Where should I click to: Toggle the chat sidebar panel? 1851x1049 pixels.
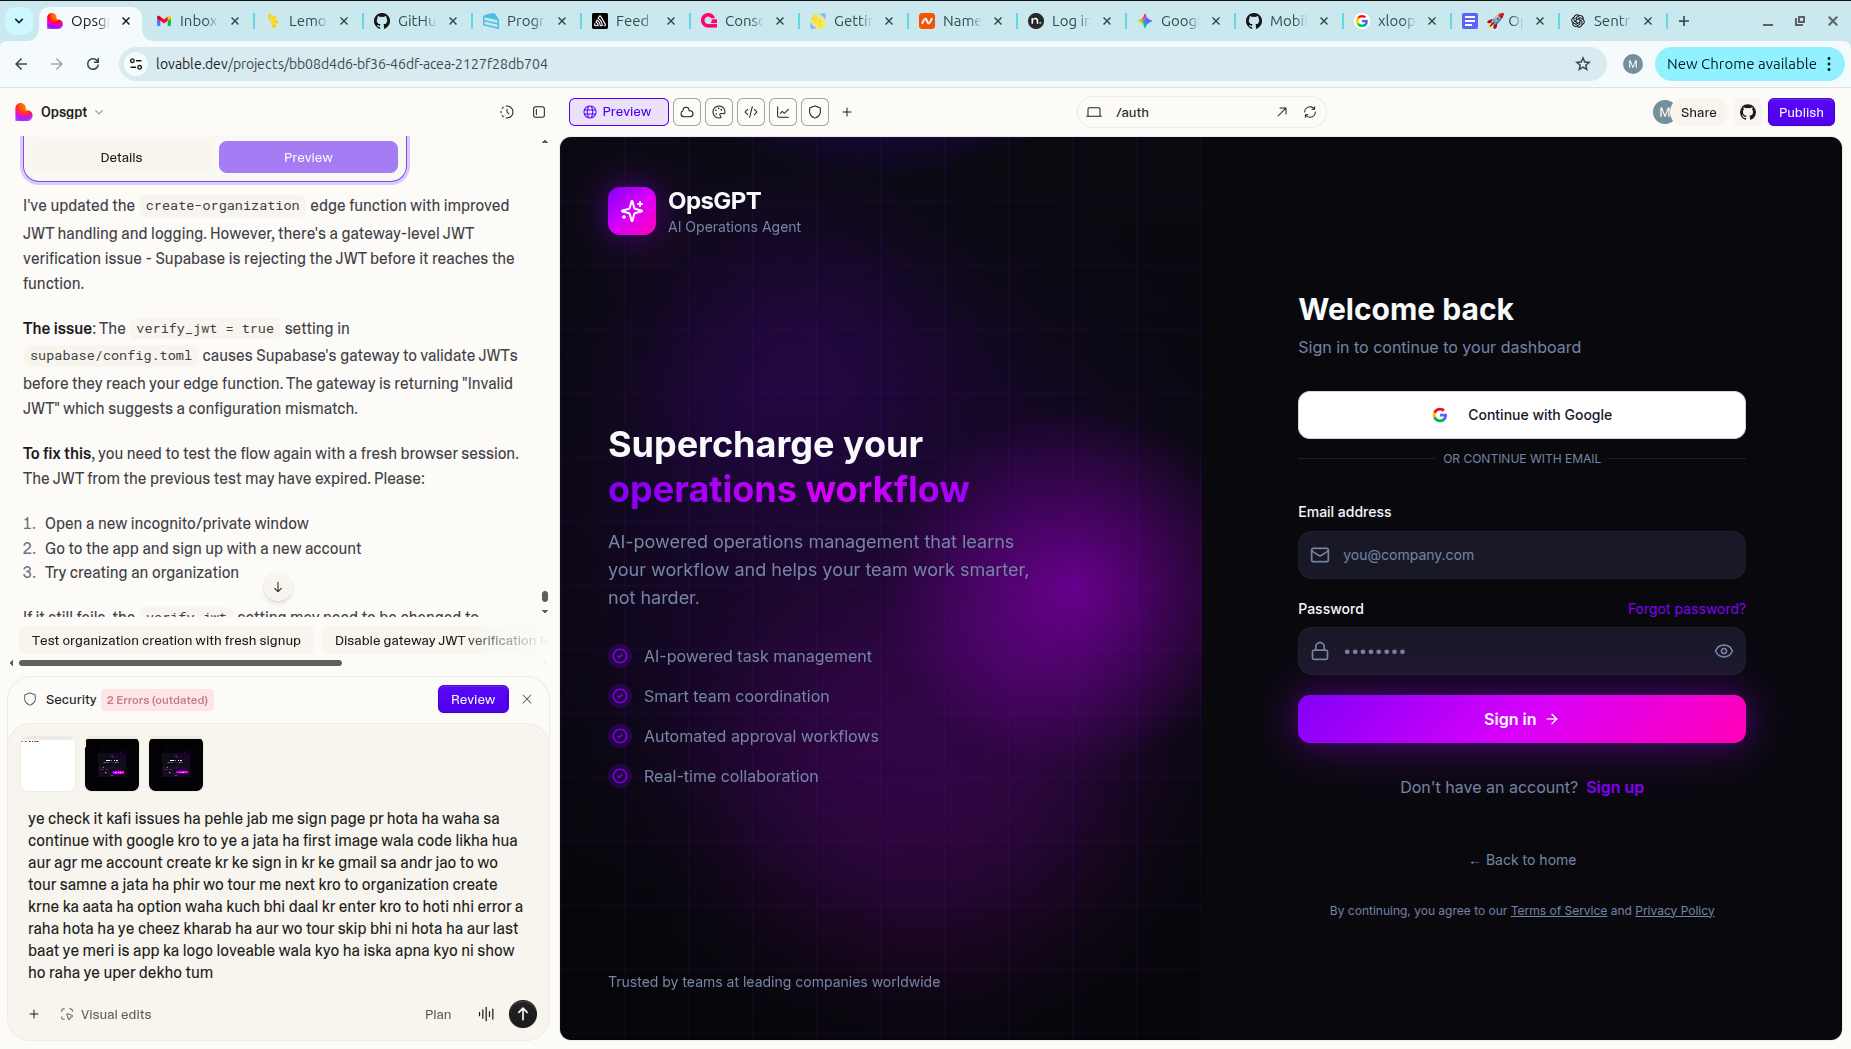coord(539,112)
